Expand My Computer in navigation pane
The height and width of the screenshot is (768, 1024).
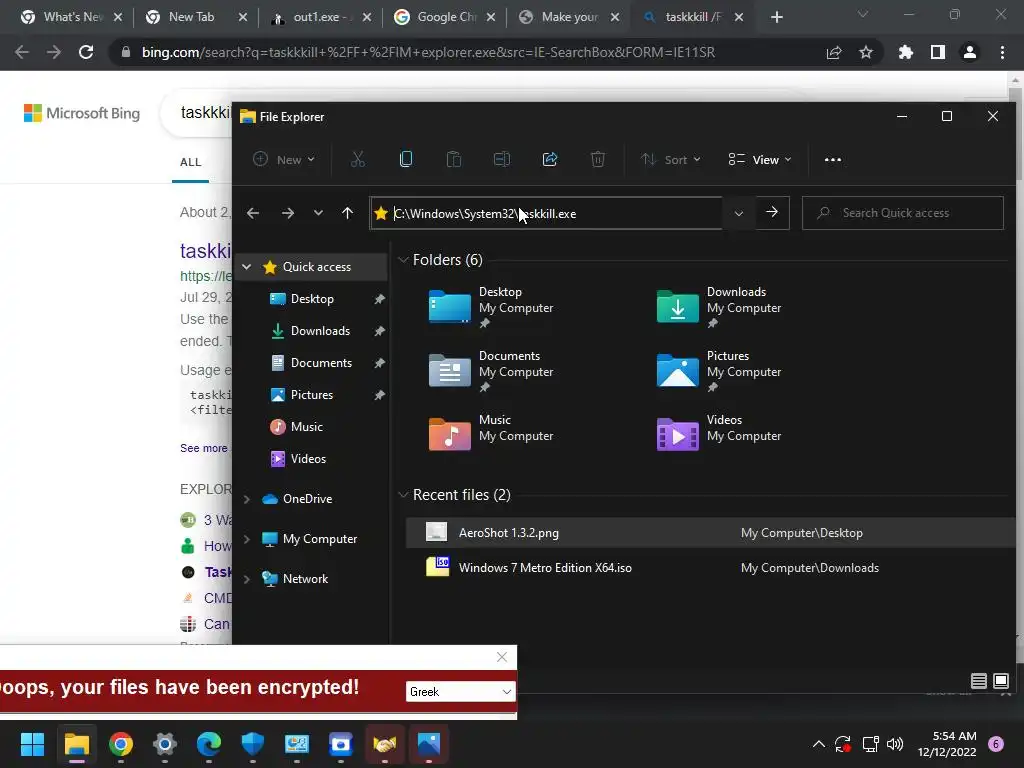click(x=247, y=539)
